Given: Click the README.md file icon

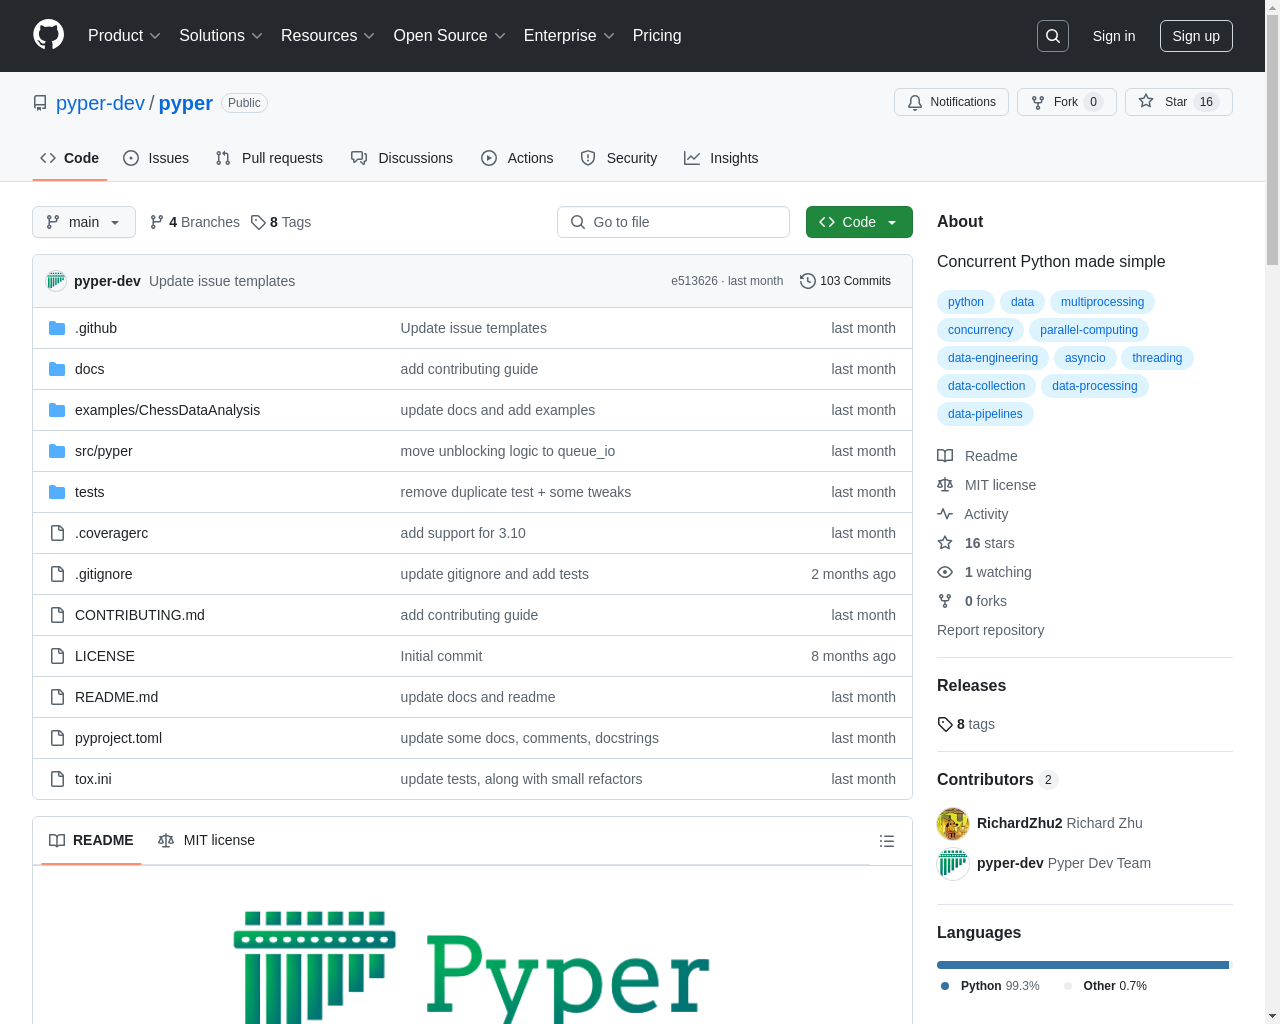Looking at the screenshot, I should (x=57, y=697).
